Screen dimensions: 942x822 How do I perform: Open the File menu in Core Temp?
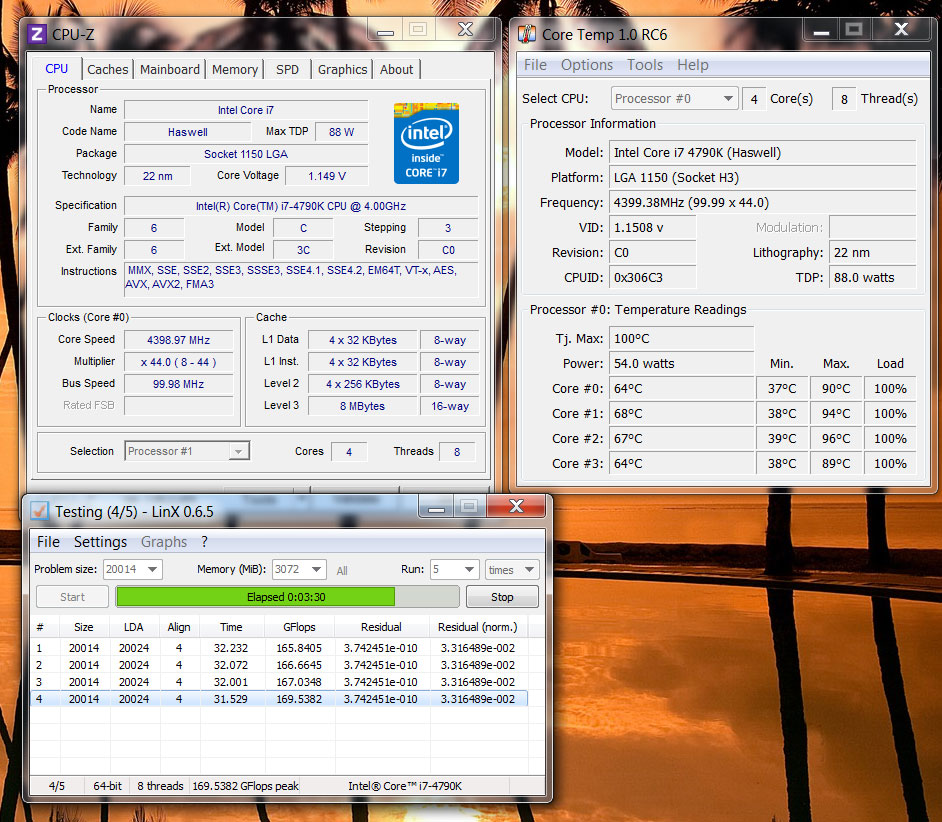pos(535,65)
